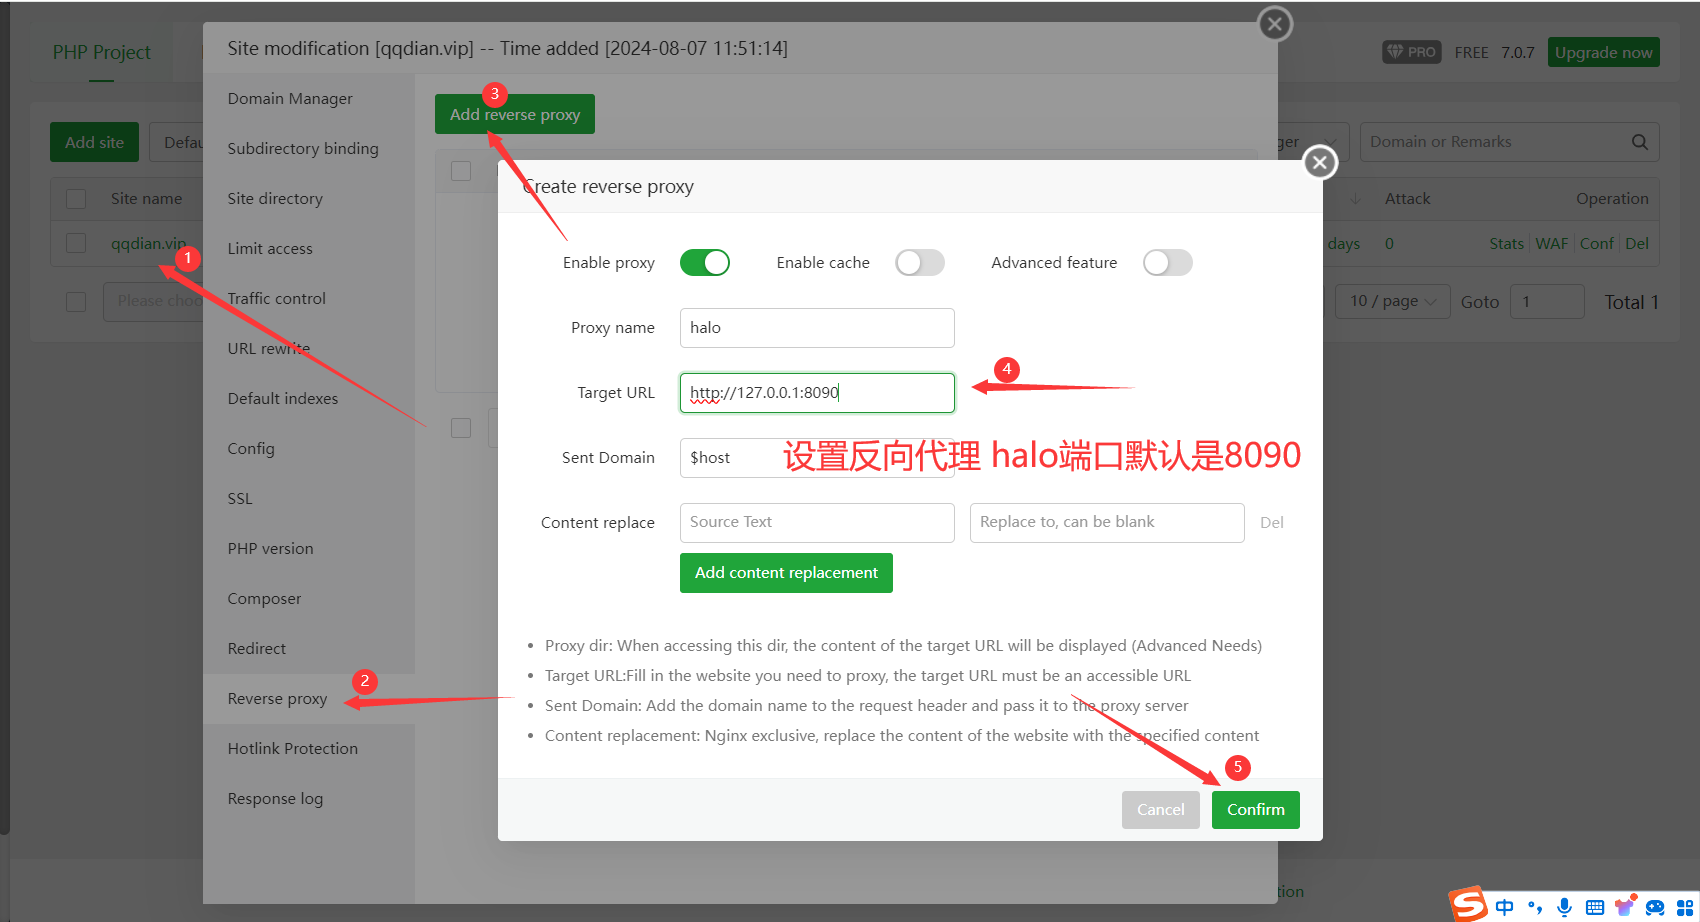
Task: Click the Sent Domain $host field
Action: [x=817, y=458]
